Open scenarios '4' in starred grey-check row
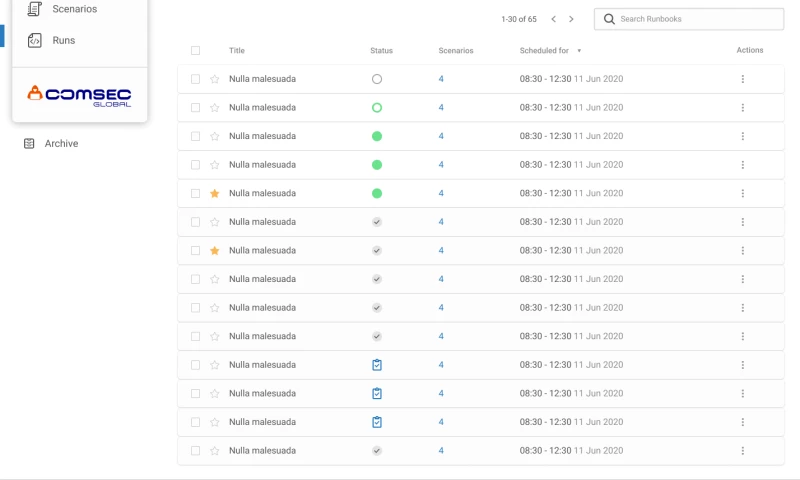 441,250
